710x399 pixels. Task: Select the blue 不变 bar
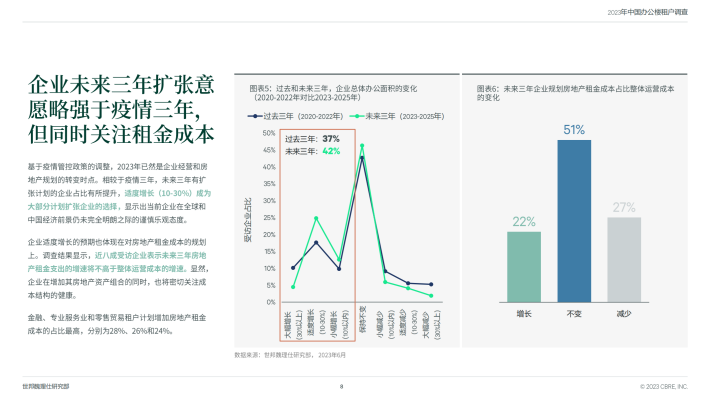point(574,221)
